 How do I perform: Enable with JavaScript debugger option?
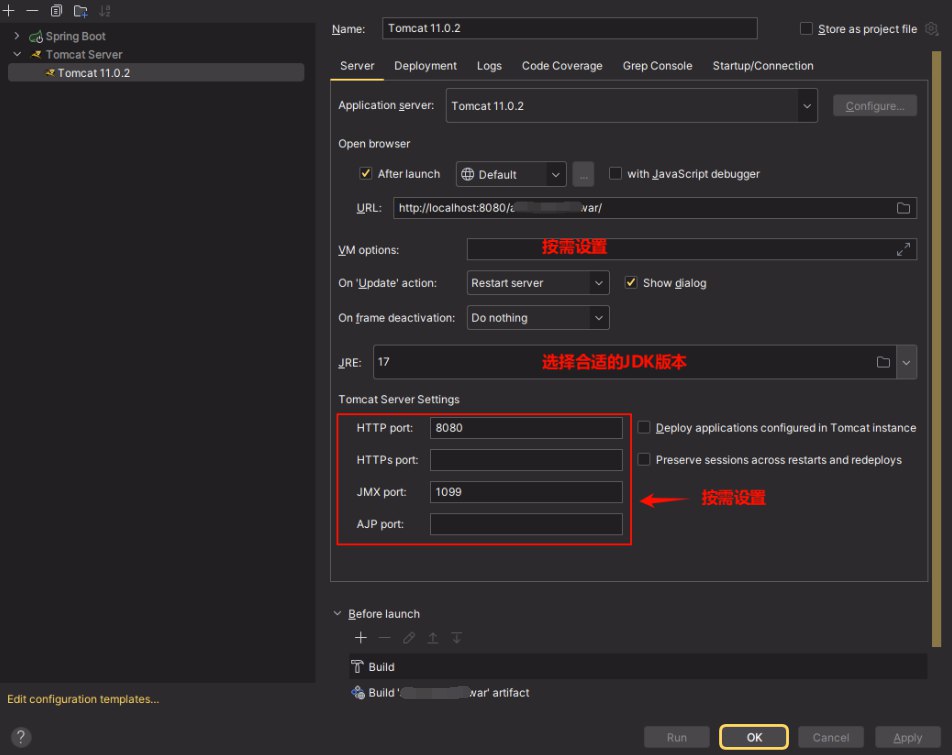pyautogui.click(x=616, y=174)
